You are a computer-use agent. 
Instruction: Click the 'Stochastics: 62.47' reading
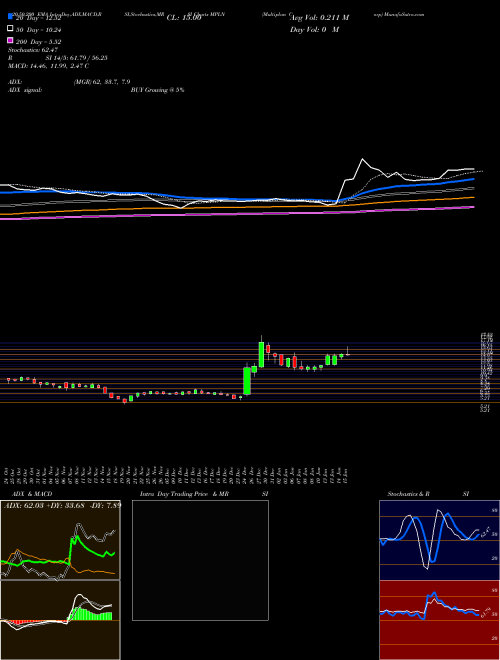tap(33, 50)
